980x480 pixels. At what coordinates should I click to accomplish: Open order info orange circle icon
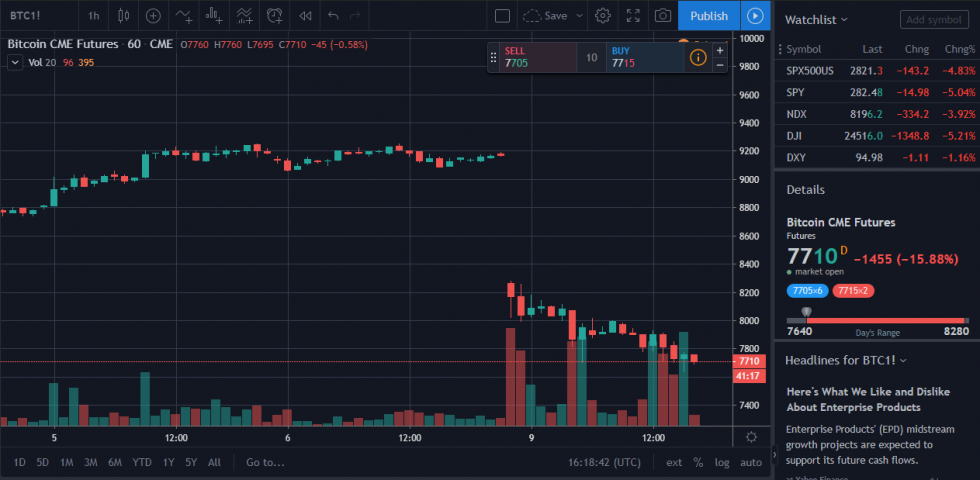pos(698,58)
